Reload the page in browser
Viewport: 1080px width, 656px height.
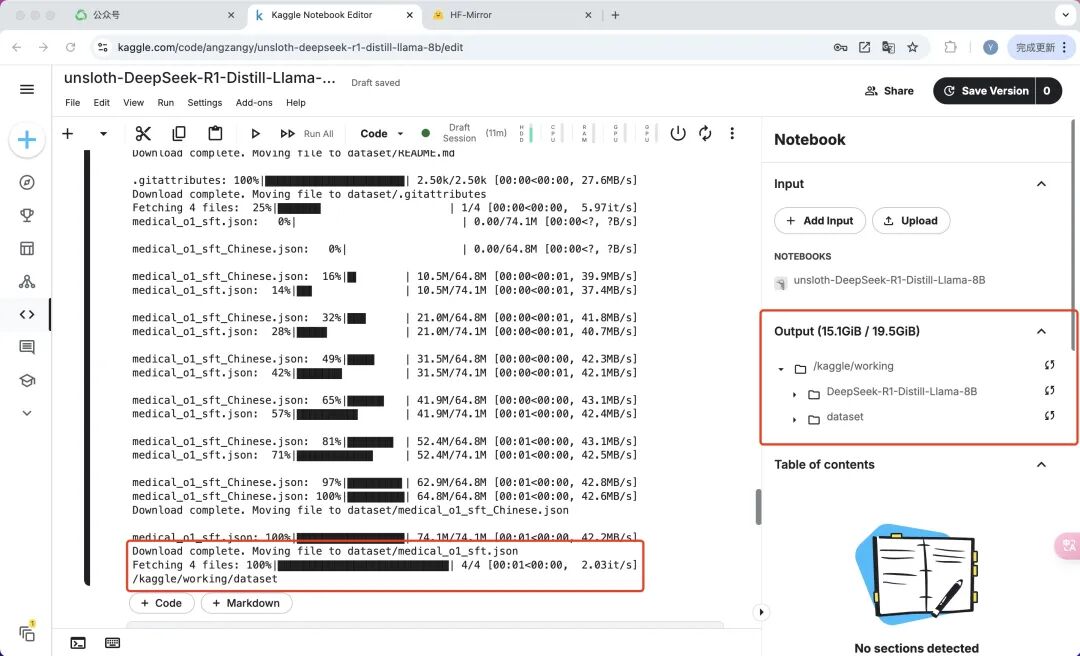tap(70, 48)
